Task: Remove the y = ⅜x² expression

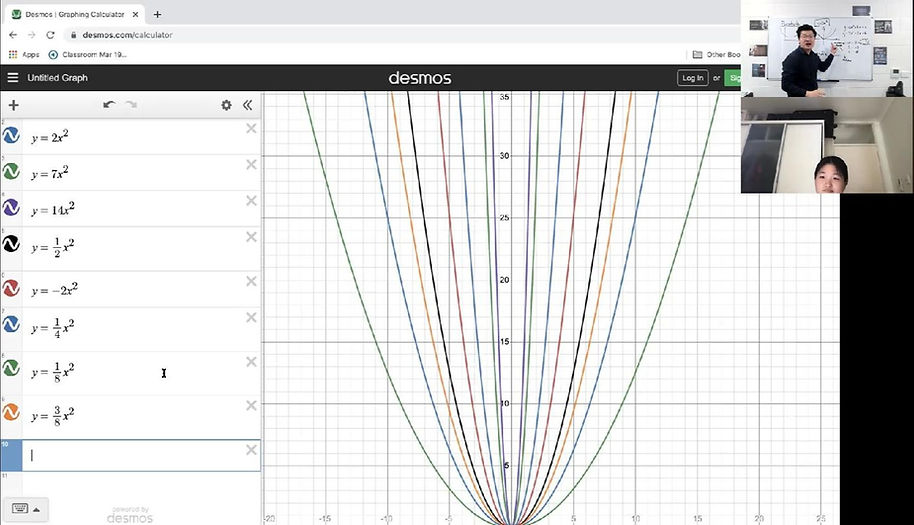Action: click(251, 405)
